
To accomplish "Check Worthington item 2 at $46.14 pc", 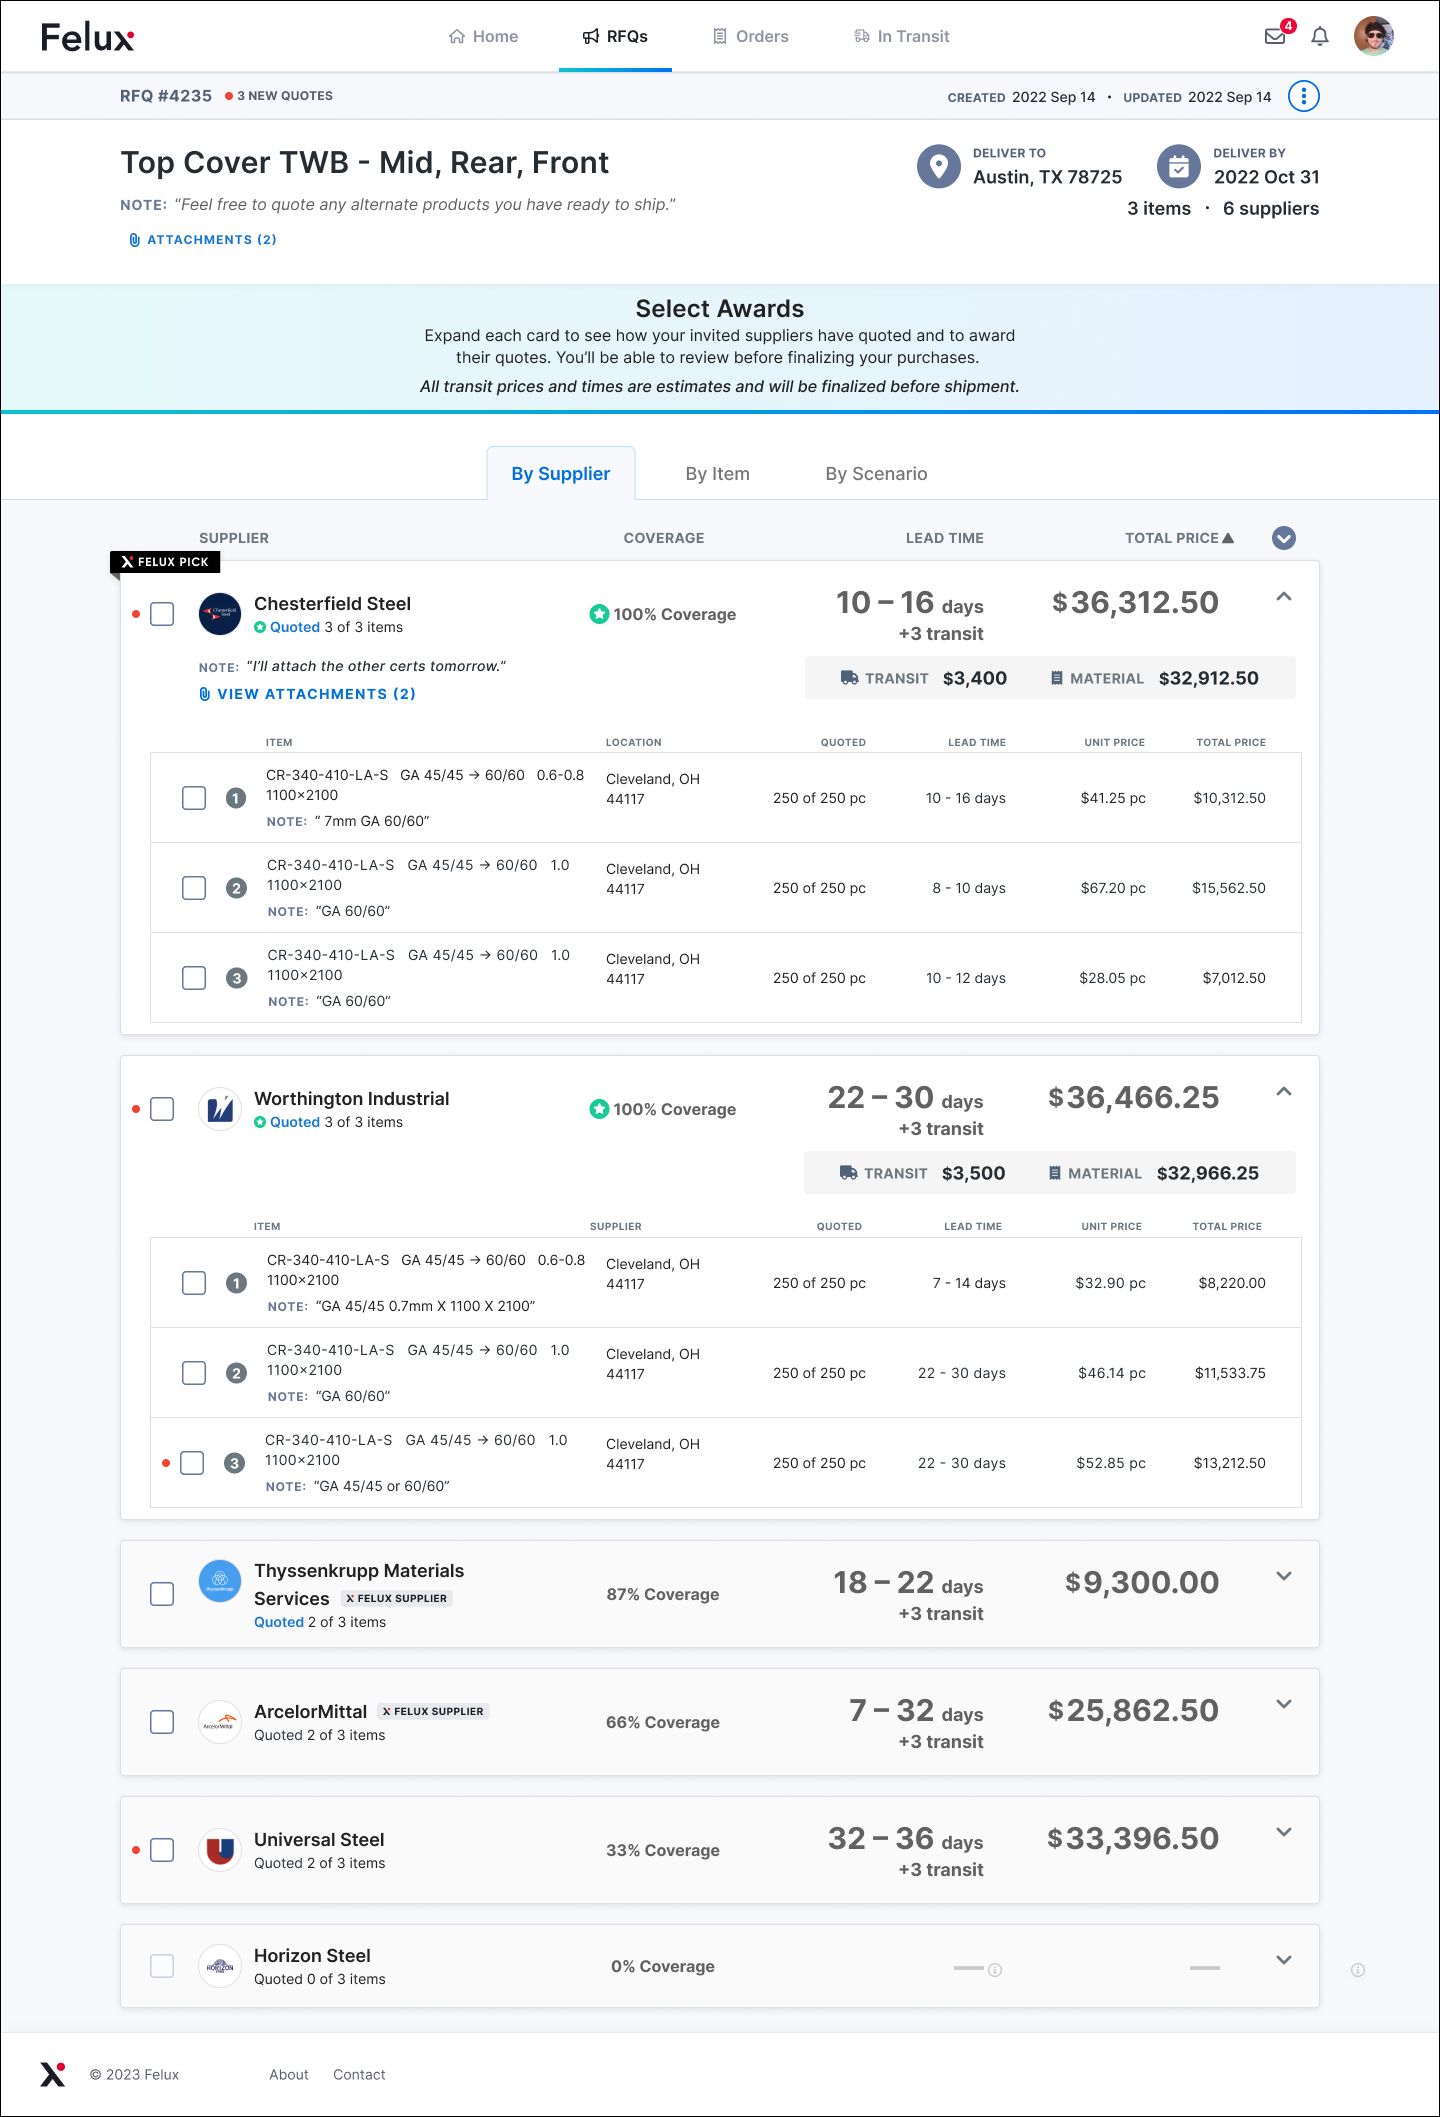I will [x=194, y=1373].
